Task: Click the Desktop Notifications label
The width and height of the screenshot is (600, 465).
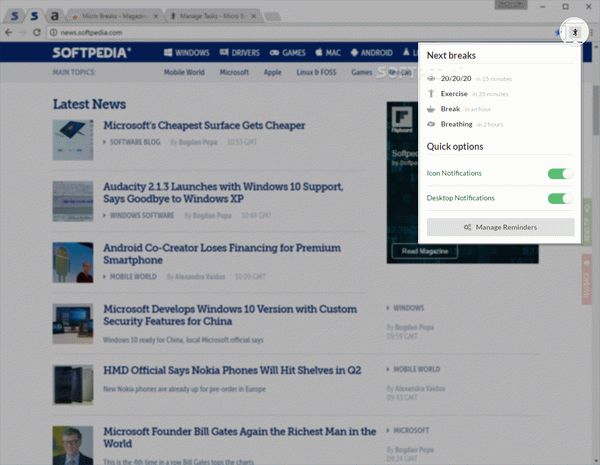Action: point(460,198)
